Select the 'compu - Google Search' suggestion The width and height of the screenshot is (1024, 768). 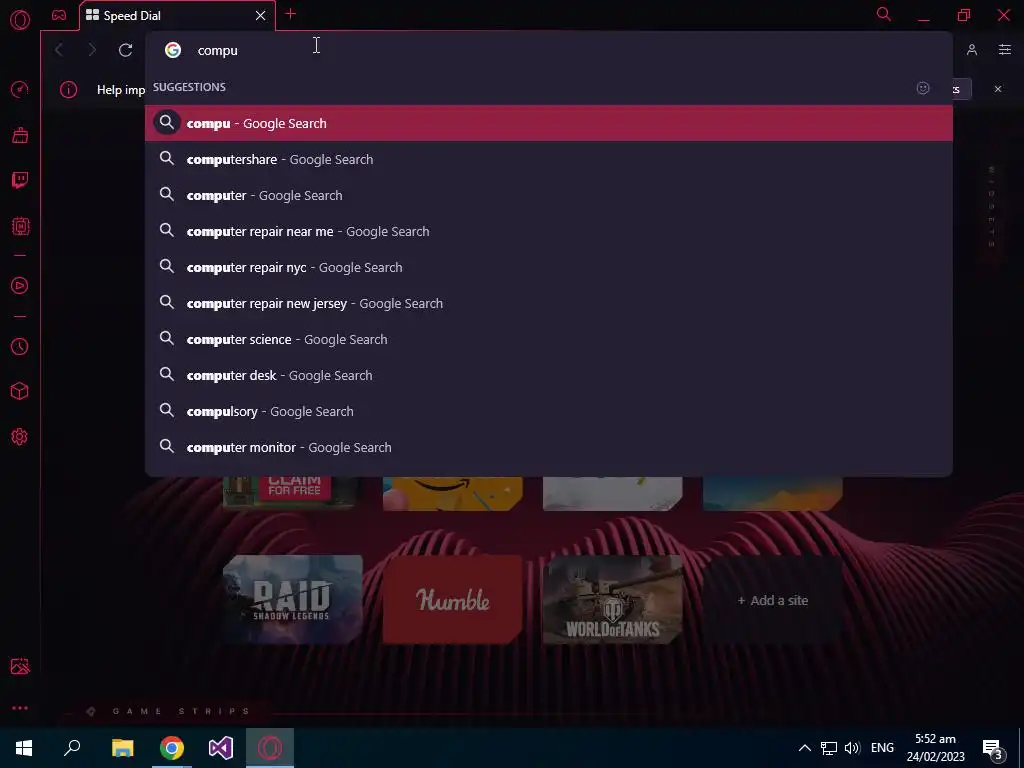[x=549, y=123]
